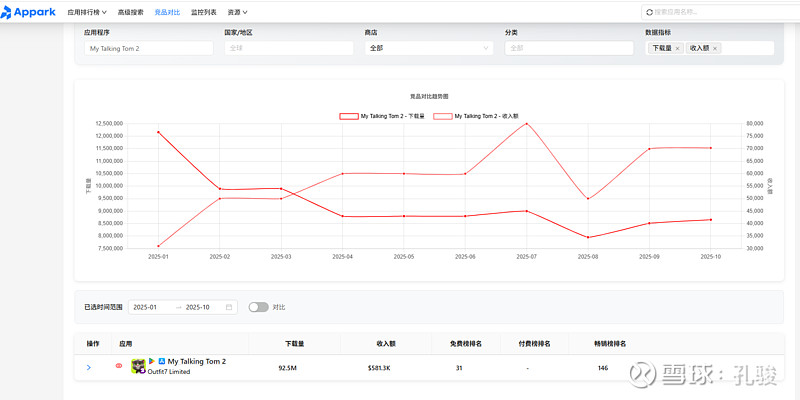Open the 应用排行榜 menu
Image resolution: width=800 pixels, height=400 pixels.
point(87,12)
